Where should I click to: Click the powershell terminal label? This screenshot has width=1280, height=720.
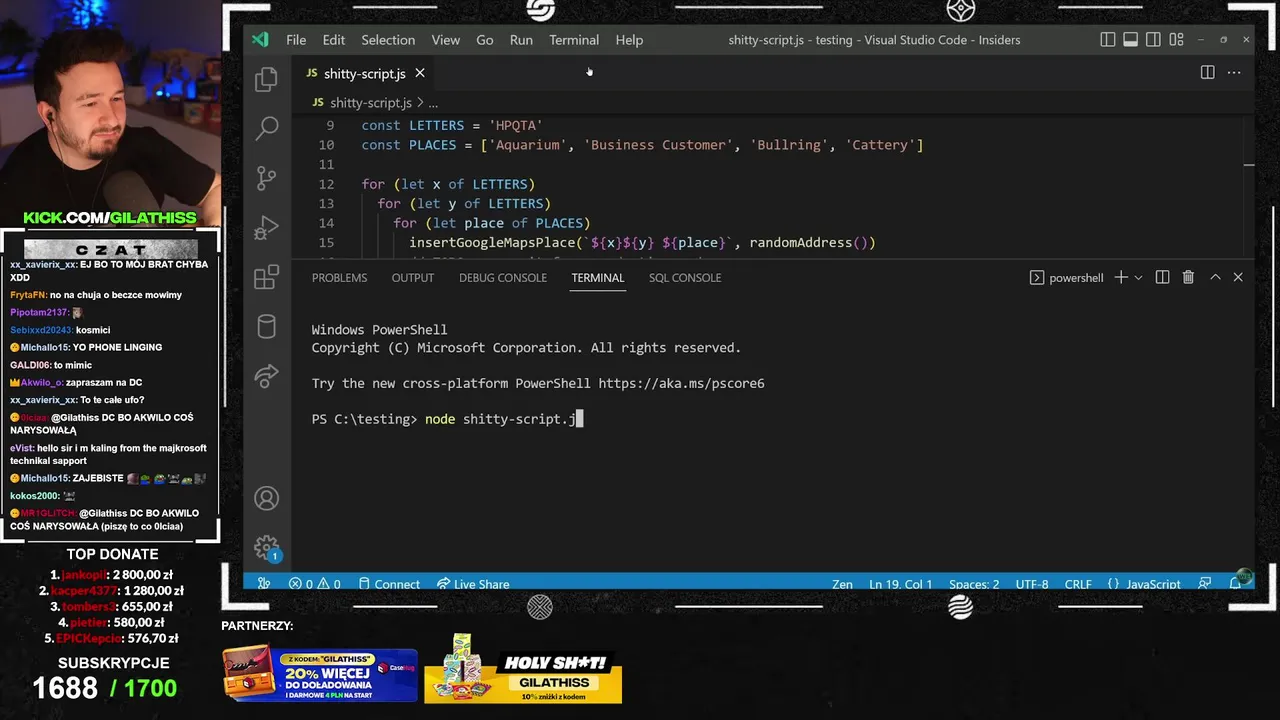click(1067, 278)
